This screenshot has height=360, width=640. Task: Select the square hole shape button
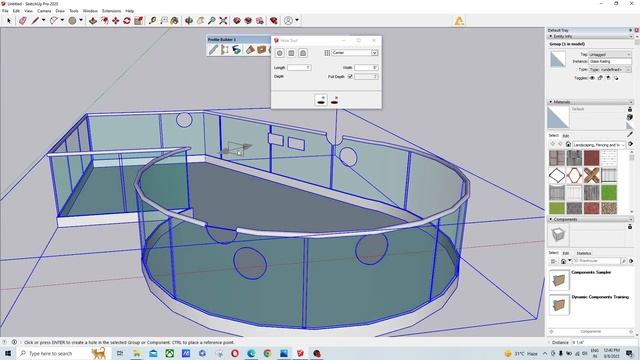pos(291,53)
